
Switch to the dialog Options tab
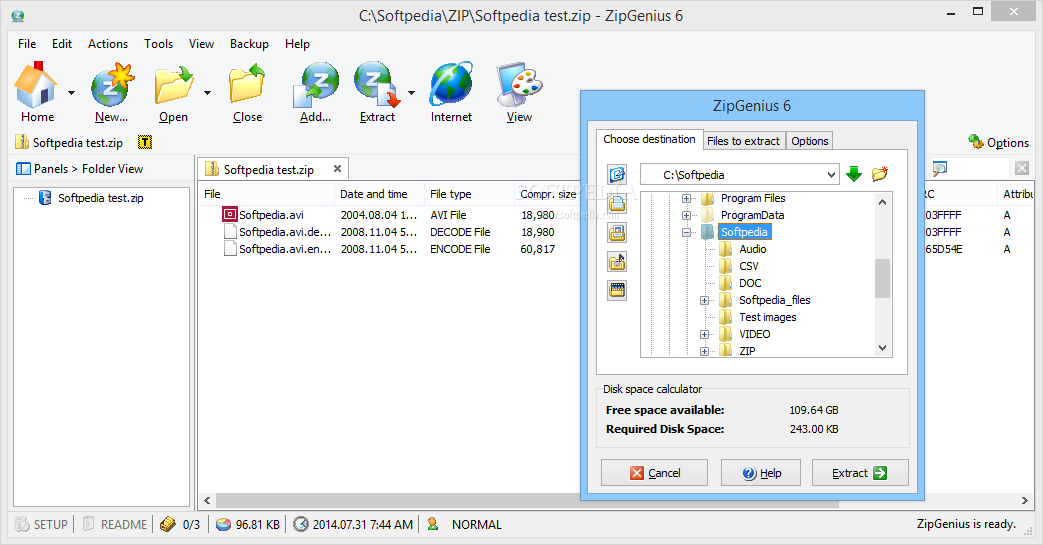810,141
